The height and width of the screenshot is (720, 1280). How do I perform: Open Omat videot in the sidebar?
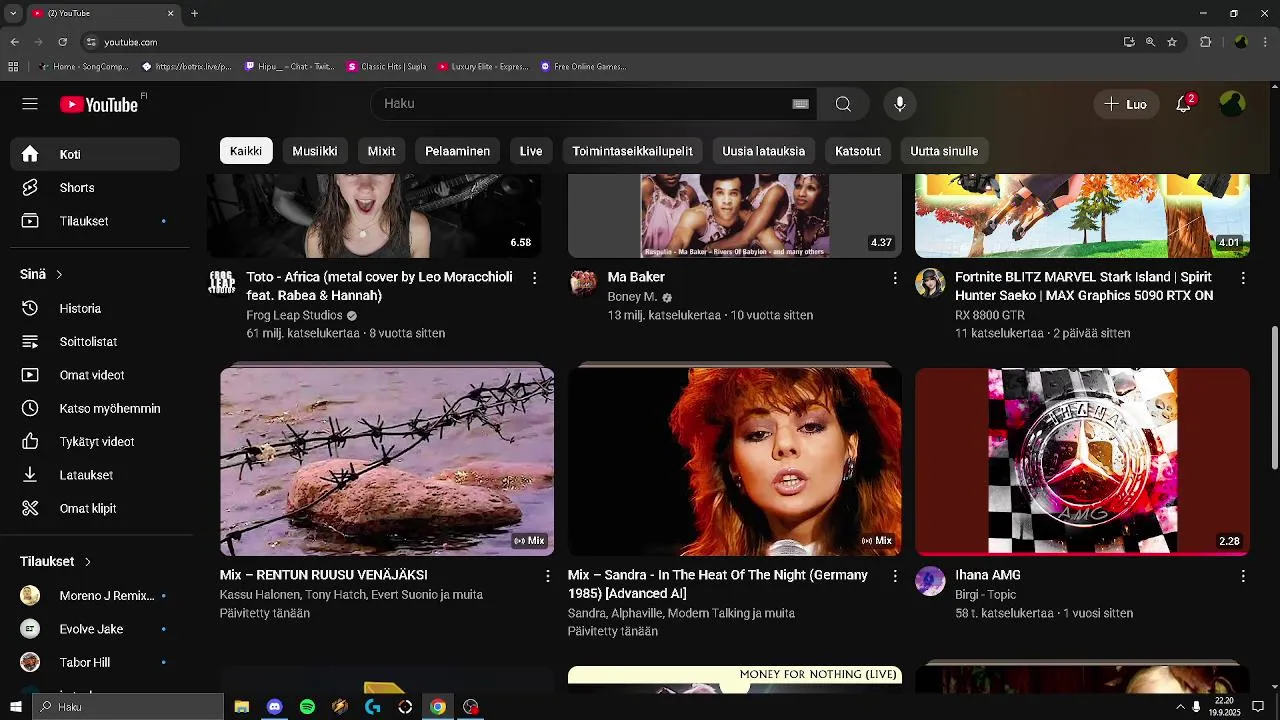tap(95, 375)
